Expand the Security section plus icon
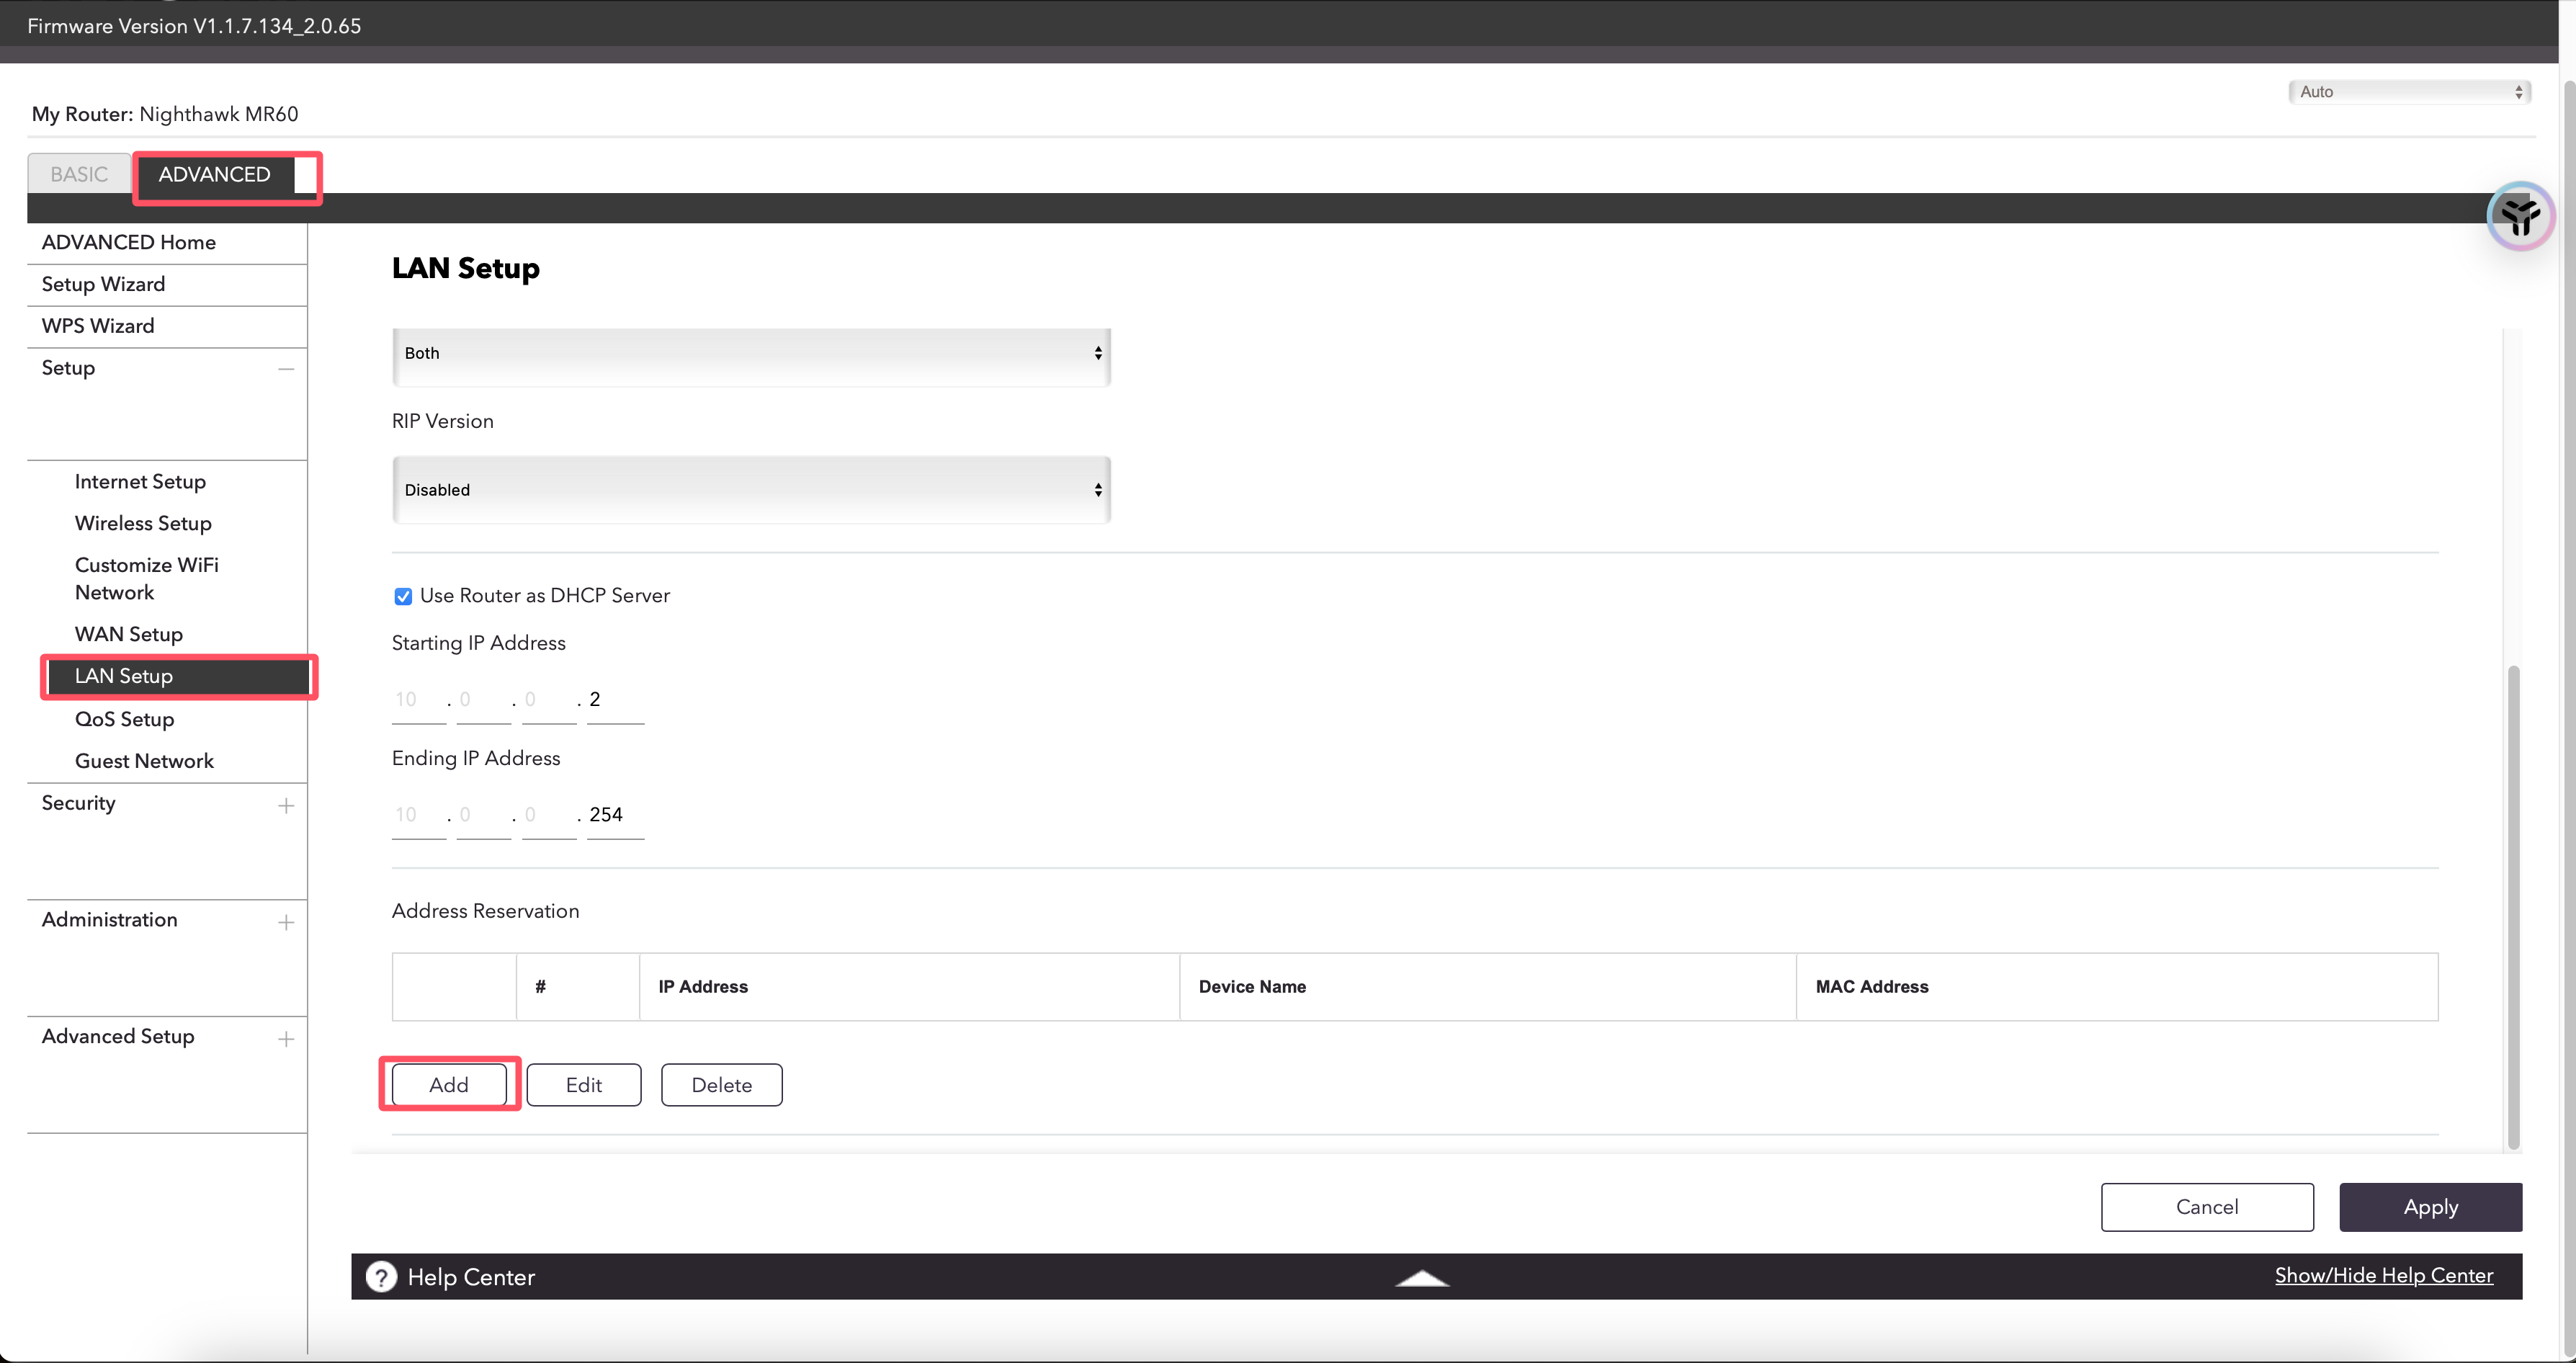Image resolution: width=2576 pixels, height=1363 pixels. pyautogui.click(x=286, y=806)
